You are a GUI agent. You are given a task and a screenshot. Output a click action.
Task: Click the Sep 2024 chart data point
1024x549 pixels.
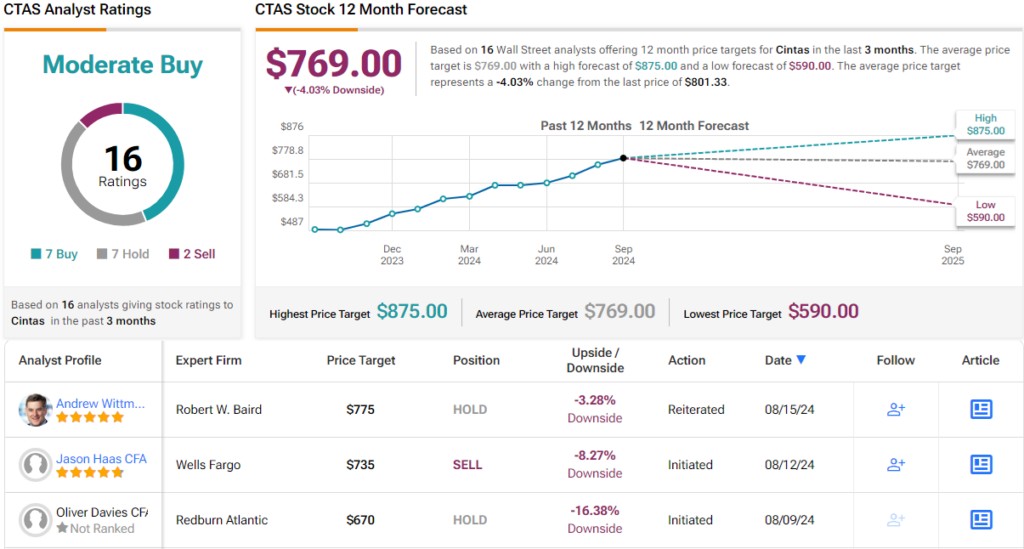pos(624,158)
